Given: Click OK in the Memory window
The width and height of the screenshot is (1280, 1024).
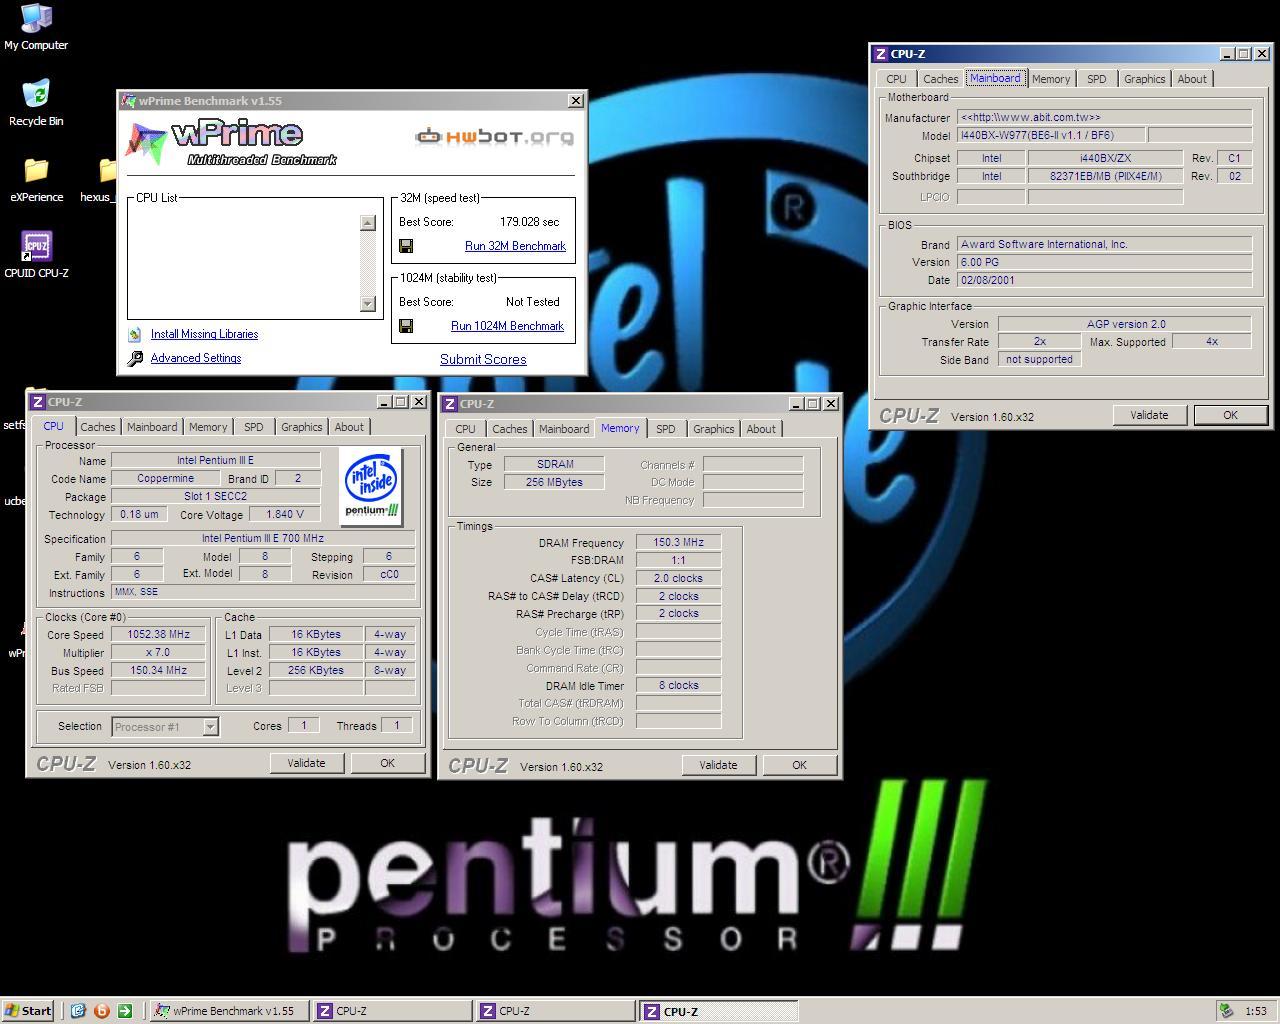Looking at the screenshot, I should (799, 765).
